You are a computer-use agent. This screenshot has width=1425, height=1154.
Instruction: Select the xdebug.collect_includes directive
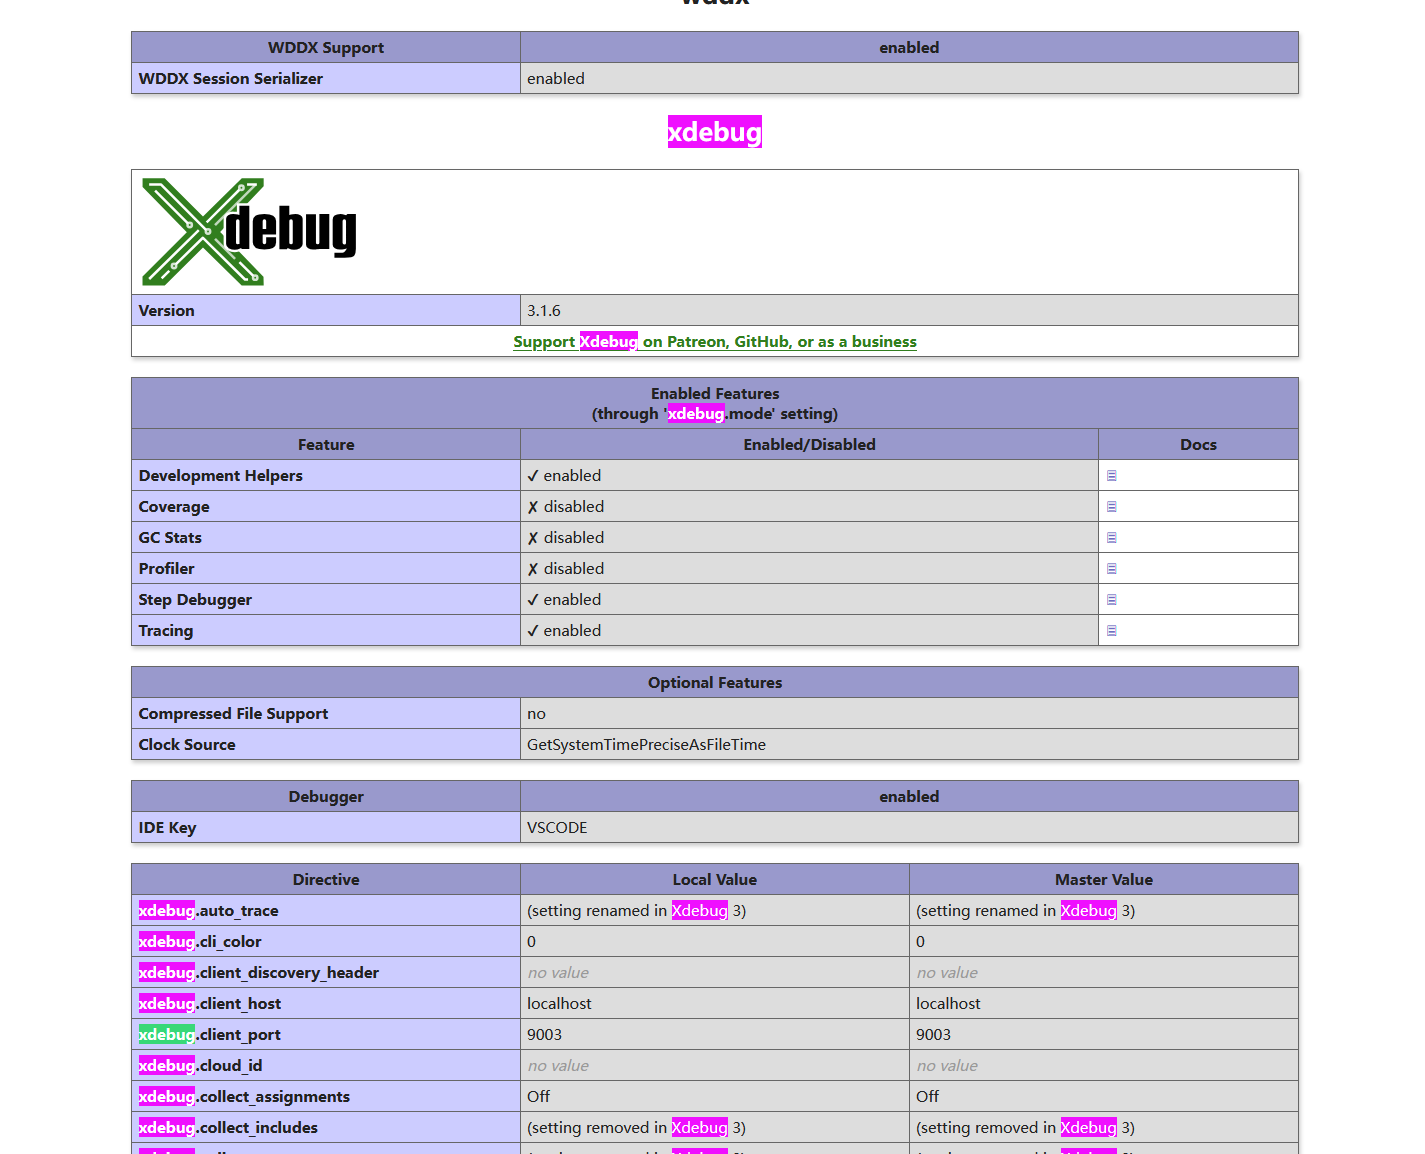coord(228,1128)
